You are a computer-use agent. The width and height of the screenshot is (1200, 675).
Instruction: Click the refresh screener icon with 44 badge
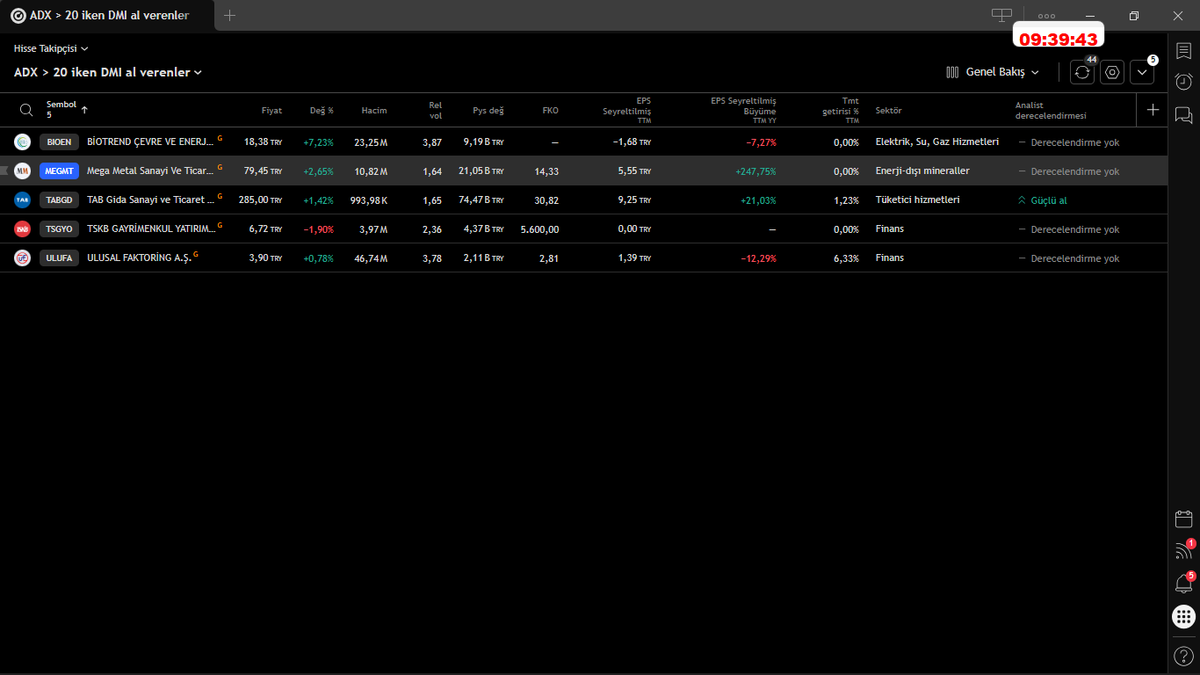[1083, 72]
